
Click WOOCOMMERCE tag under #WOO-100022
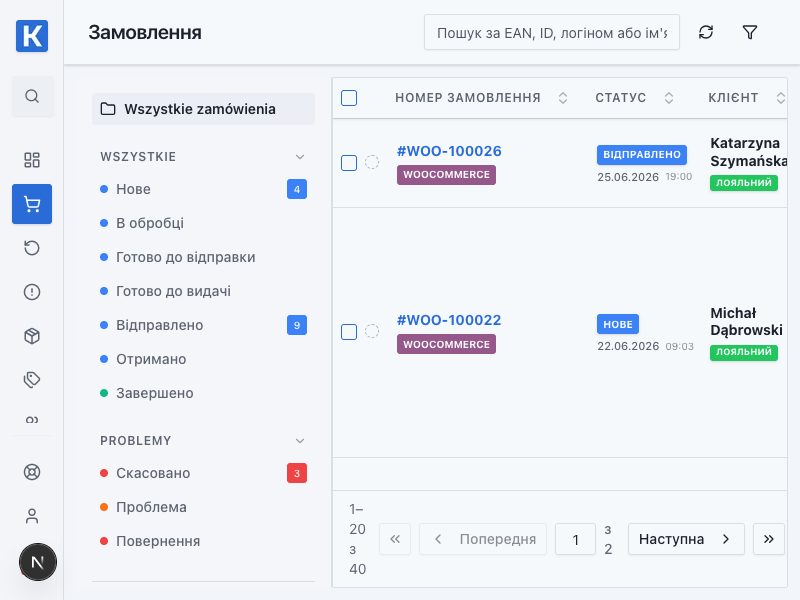coord(446,344)
